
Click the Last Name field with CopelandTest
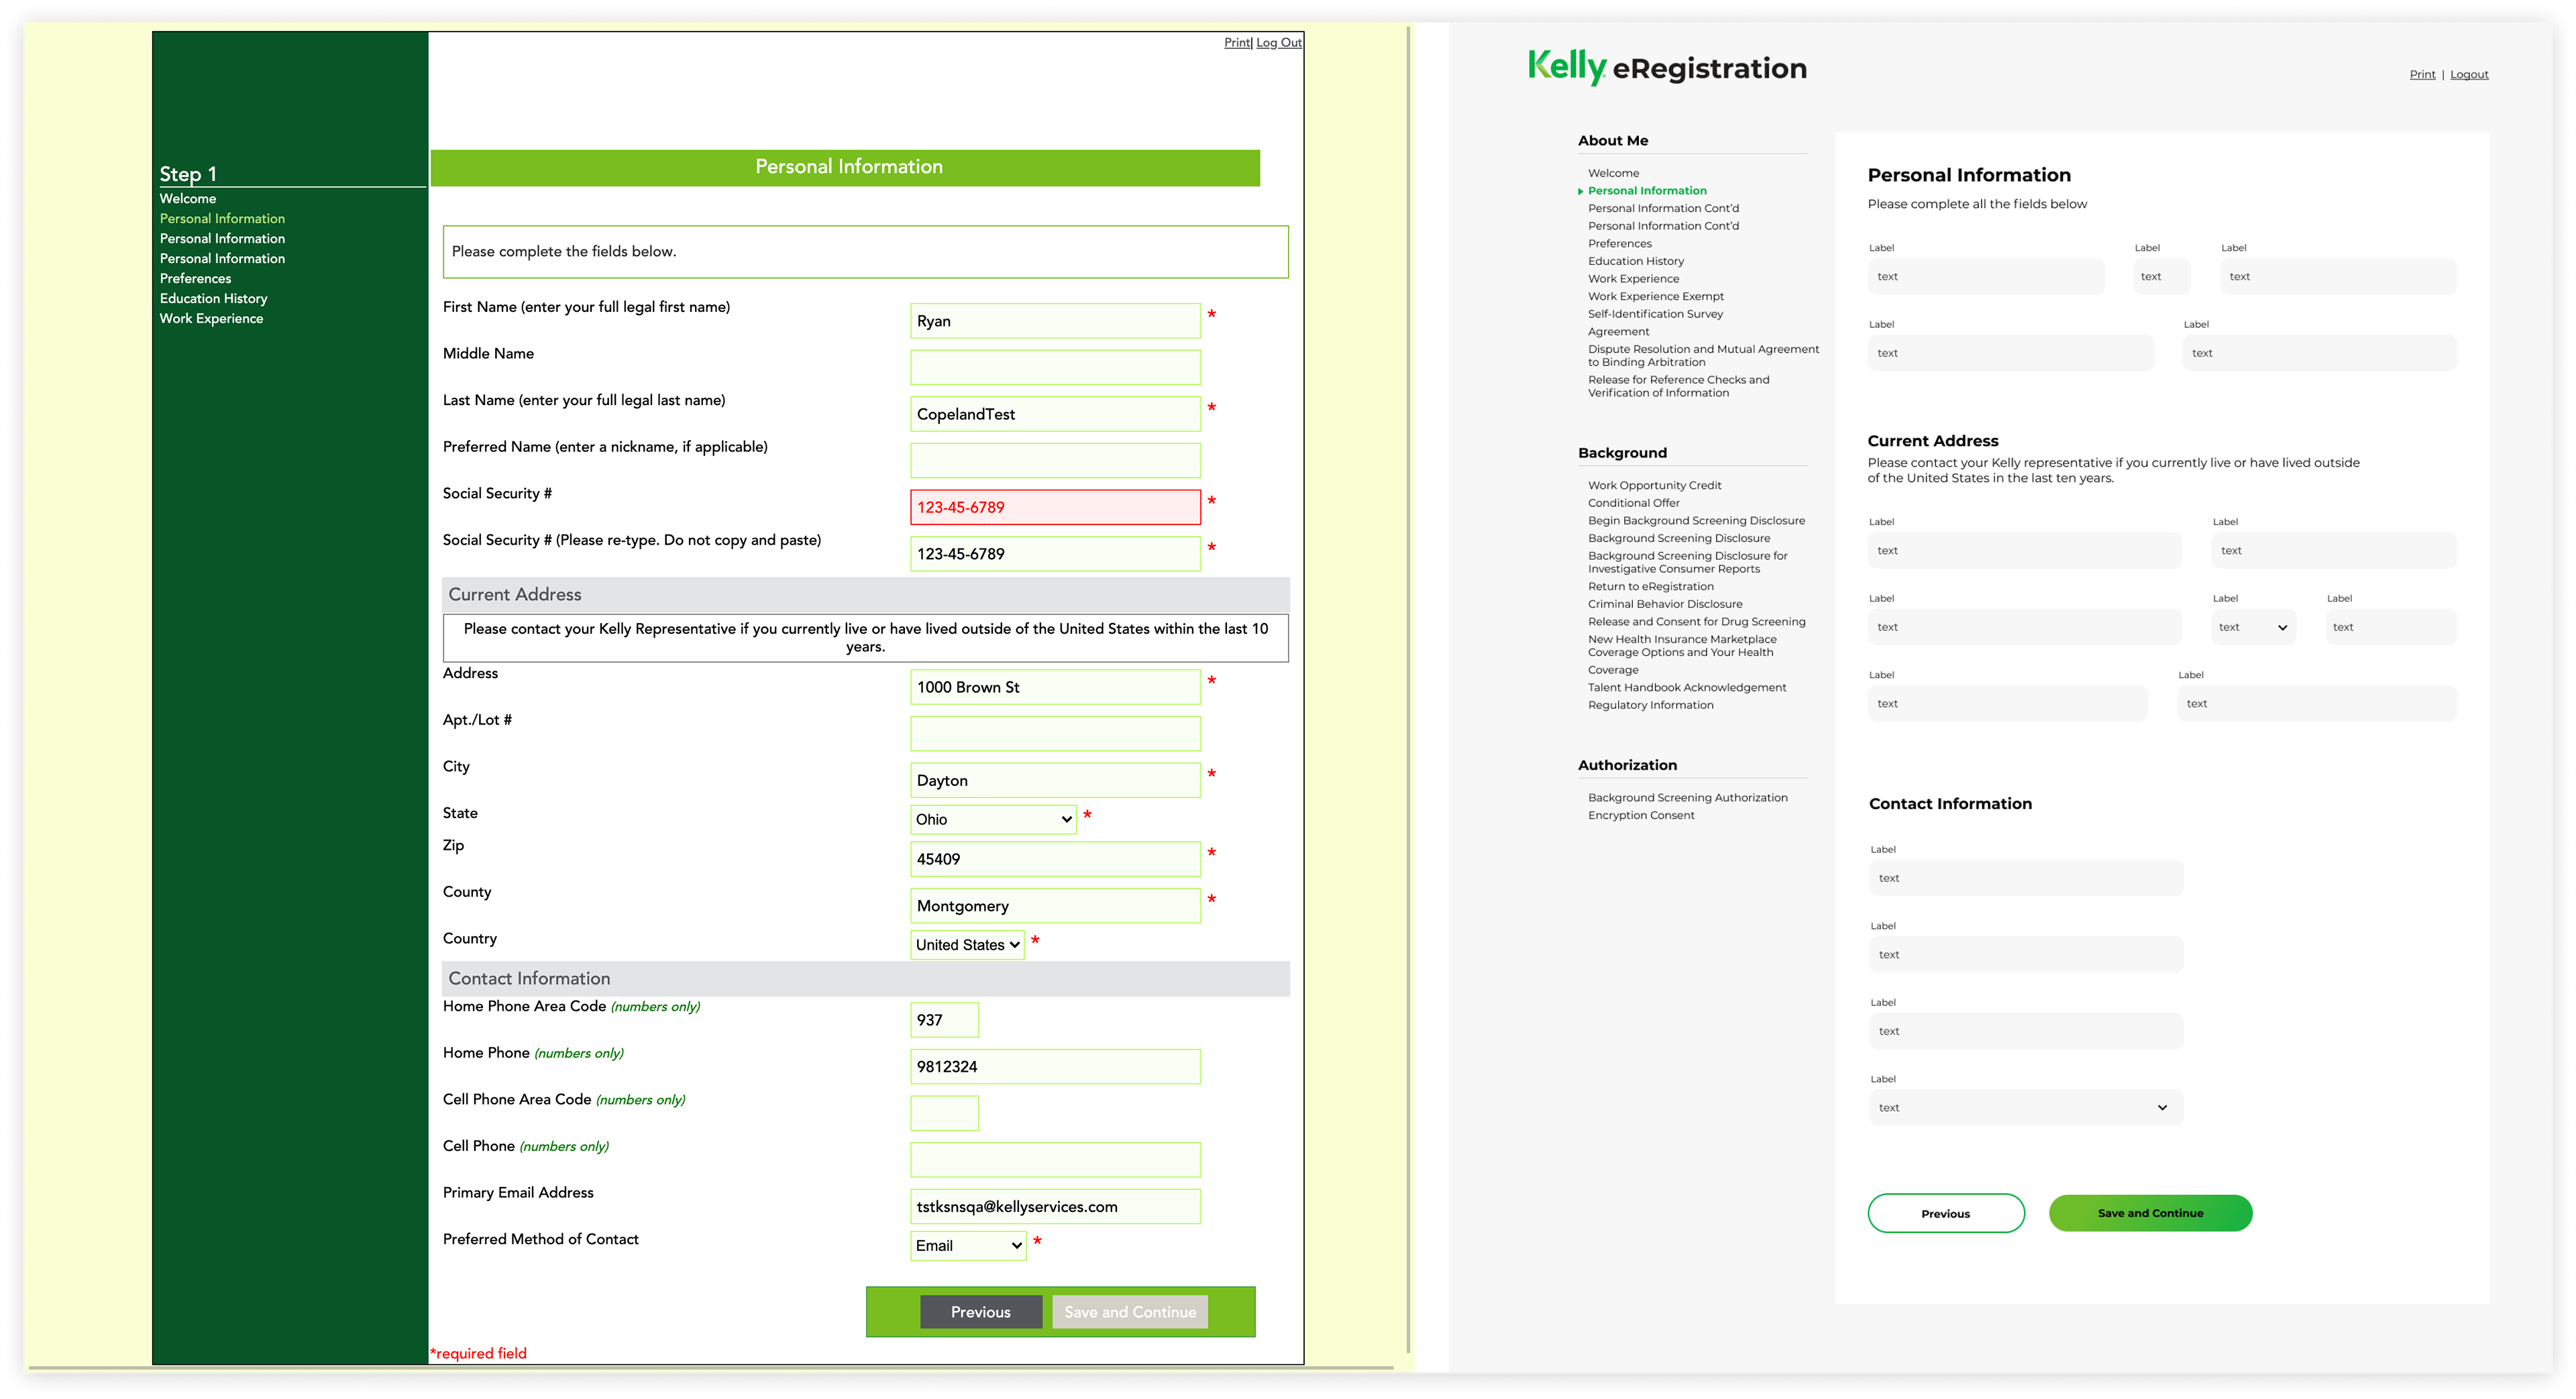point(1055,414)
